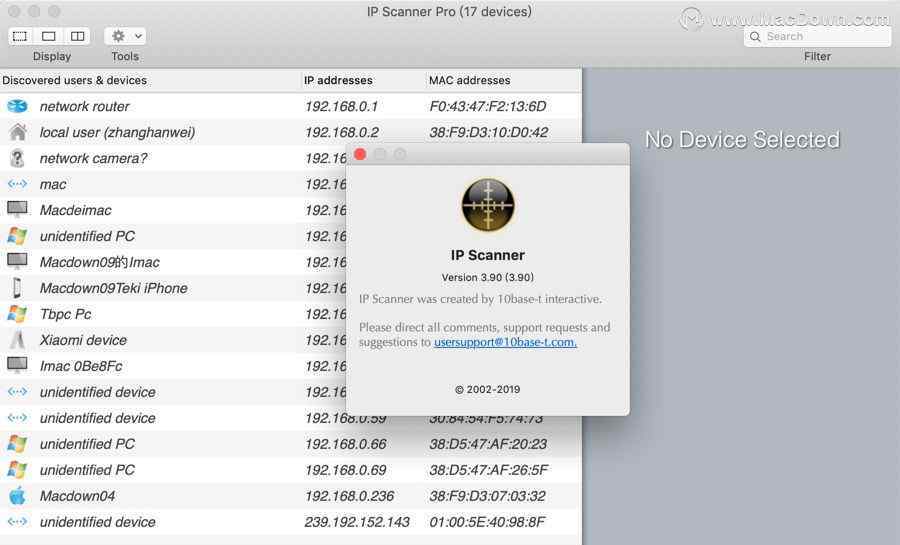Click the Windows icon for 192.168.0.66 row

tap(17, 443)
